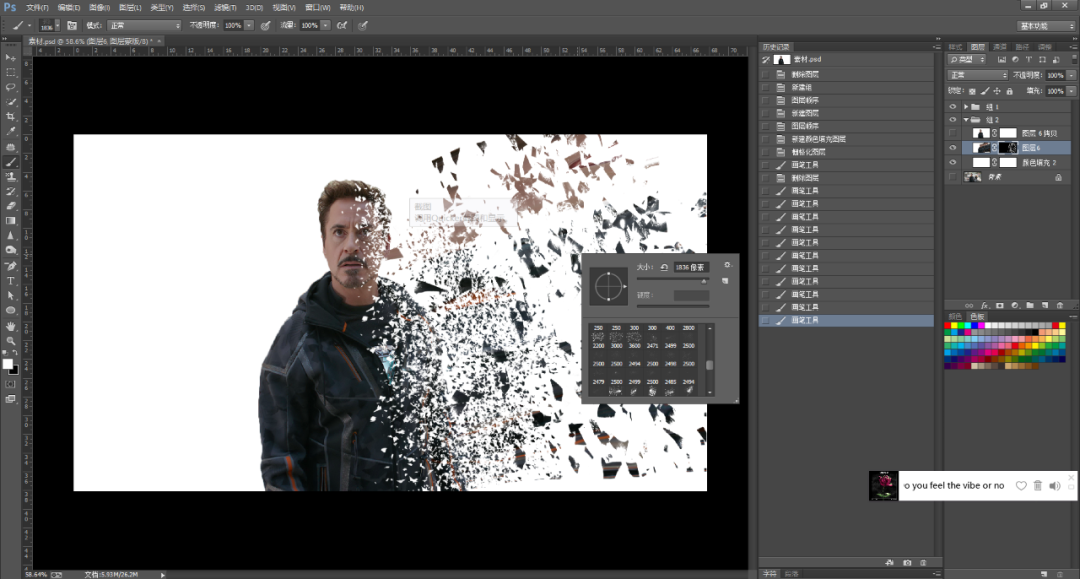This screenshot has width=1080, height=579.
Task: Delete layer trash icon at Layers panel bottom
Action: pos(1060,305)
